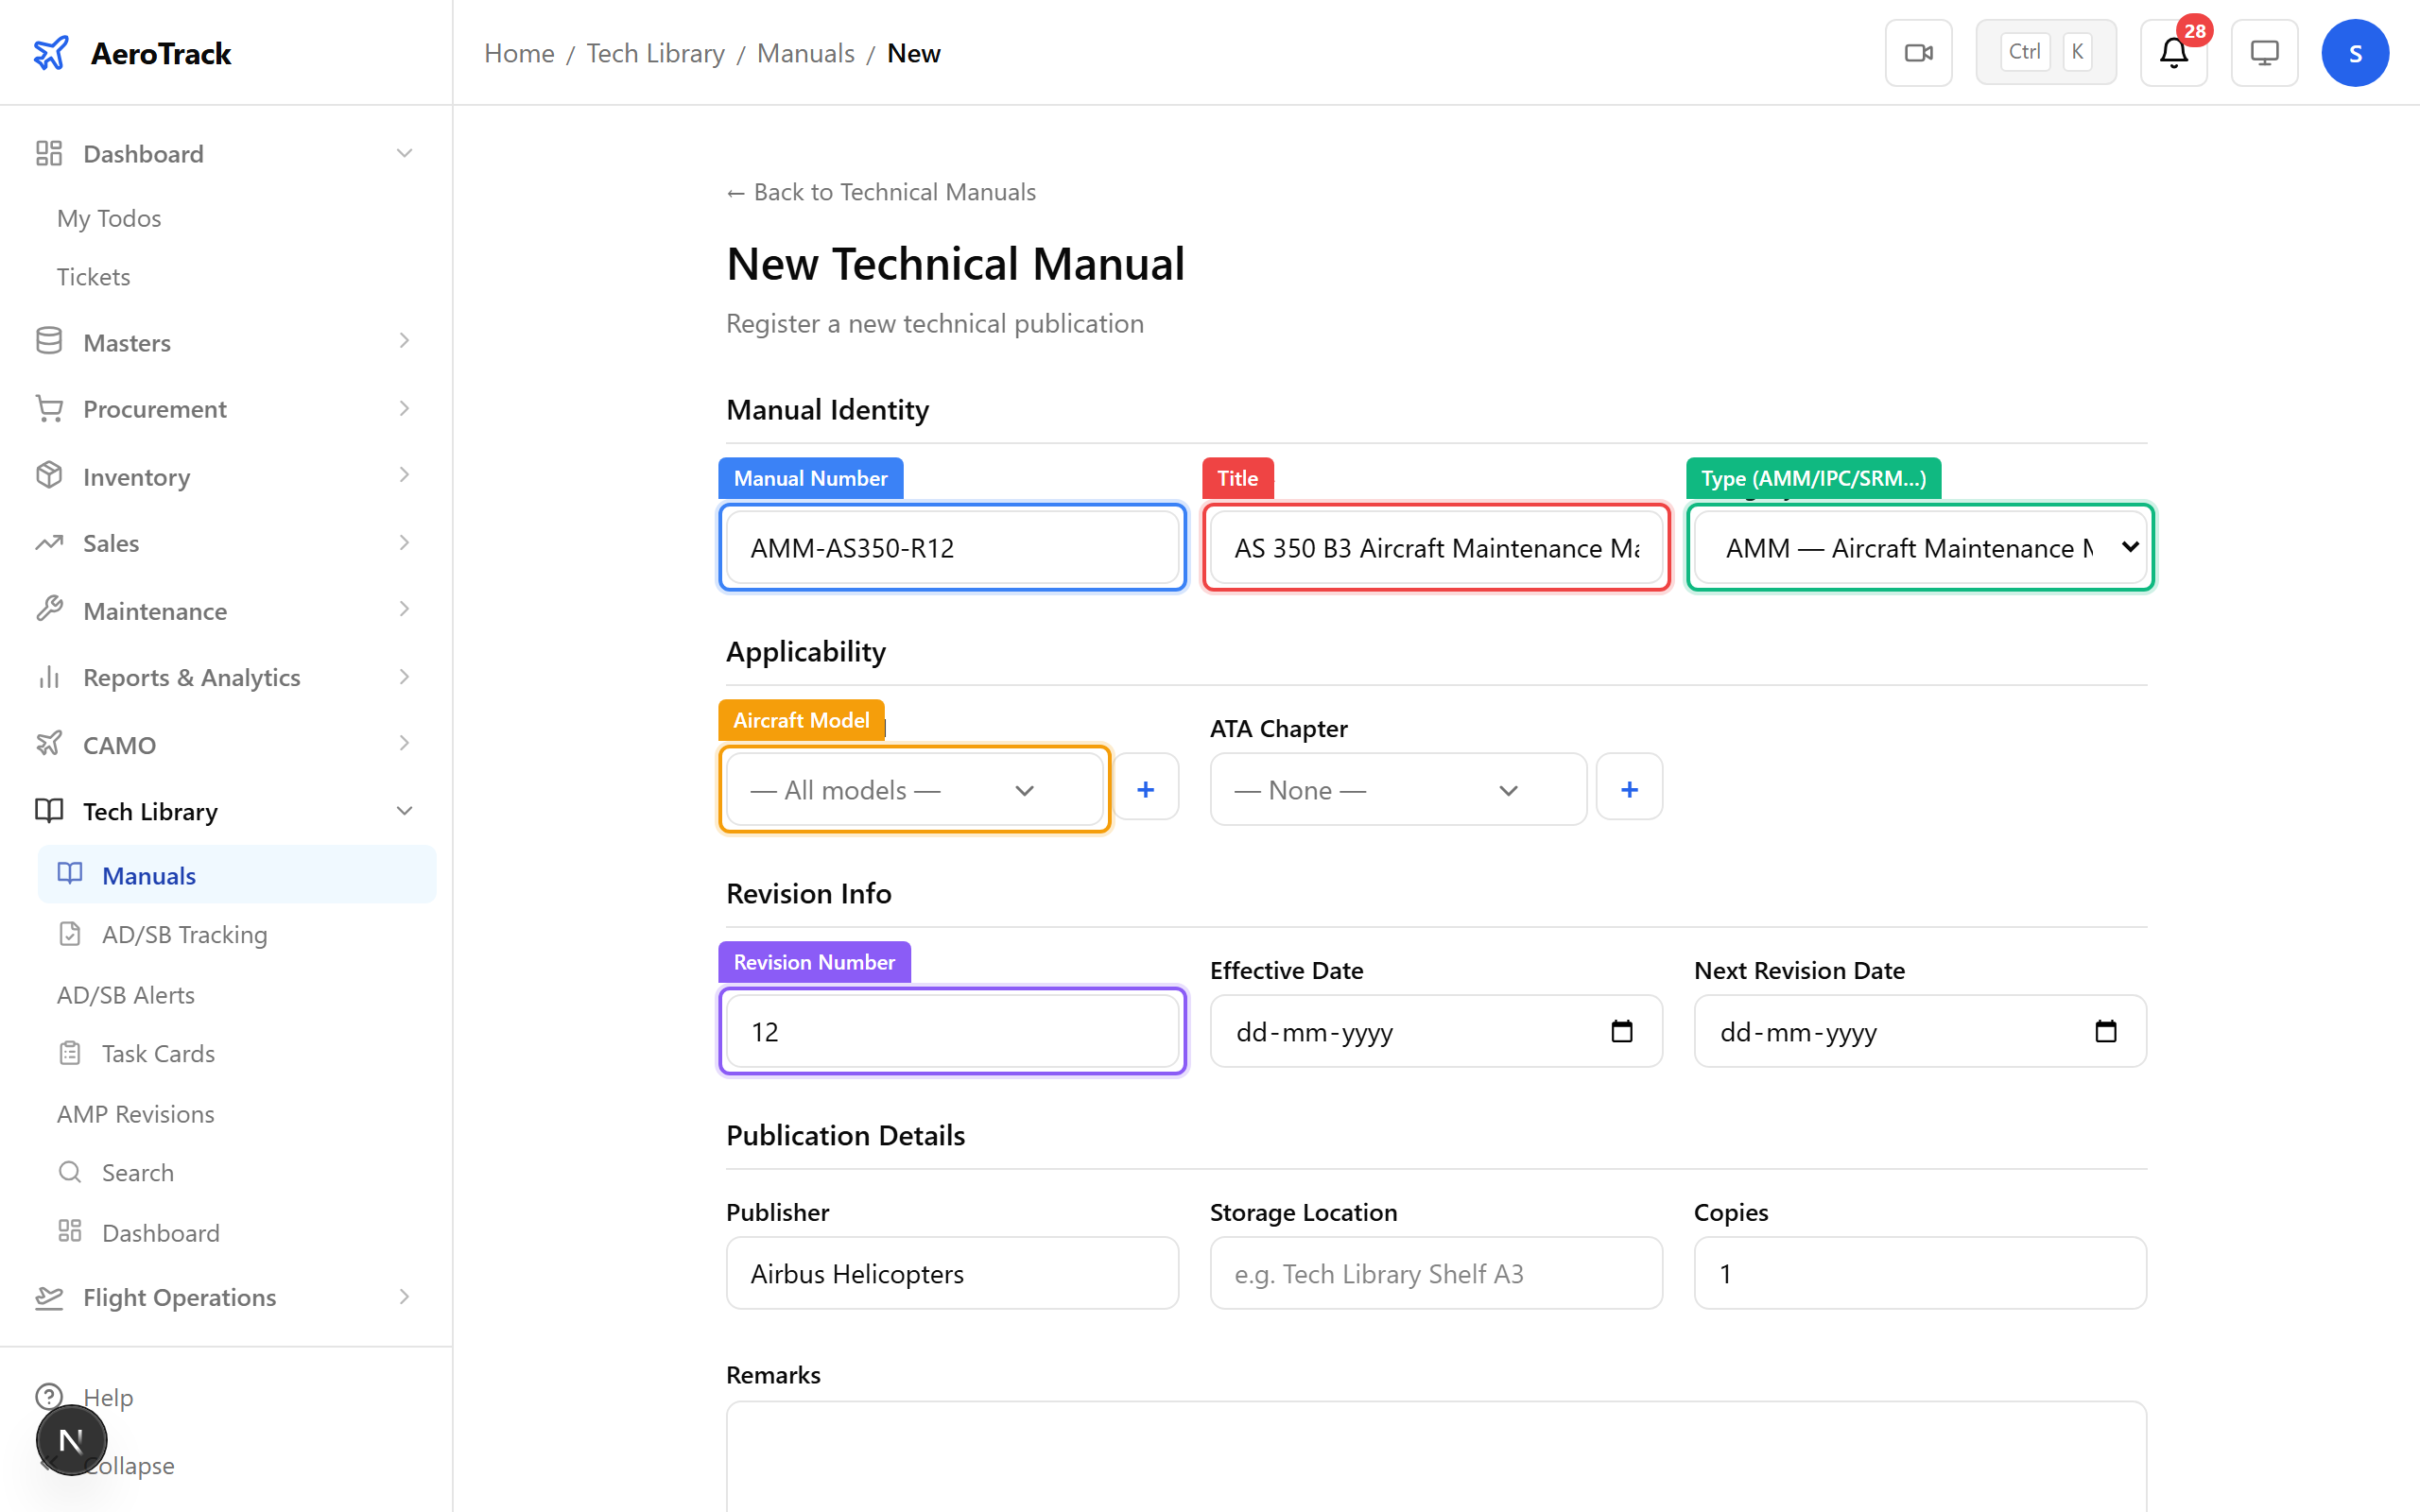This screenshot has width=2420, height=1512.
Task: Add another Aircraft Model with plus button
Action: coord(1146,788)
